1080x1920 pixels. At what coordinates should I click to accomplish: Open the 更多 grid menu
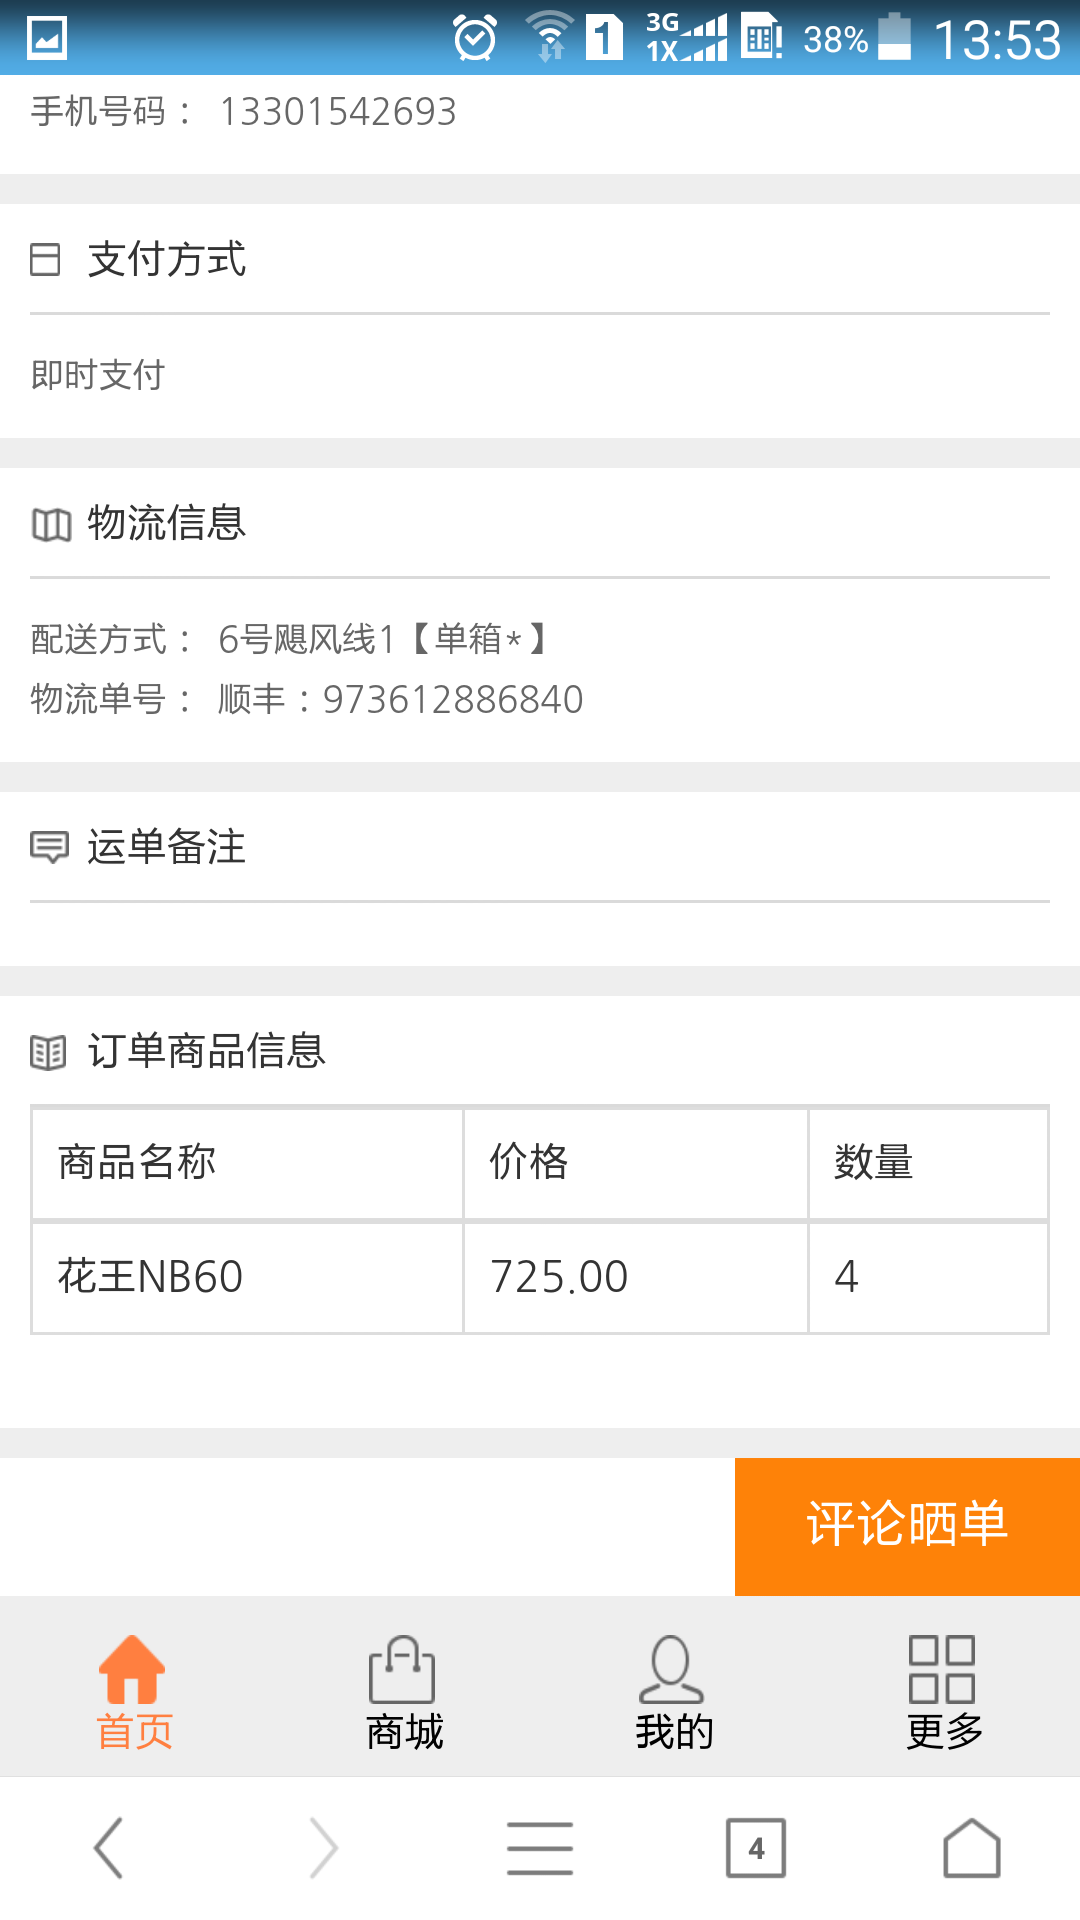pos(942,1669)
